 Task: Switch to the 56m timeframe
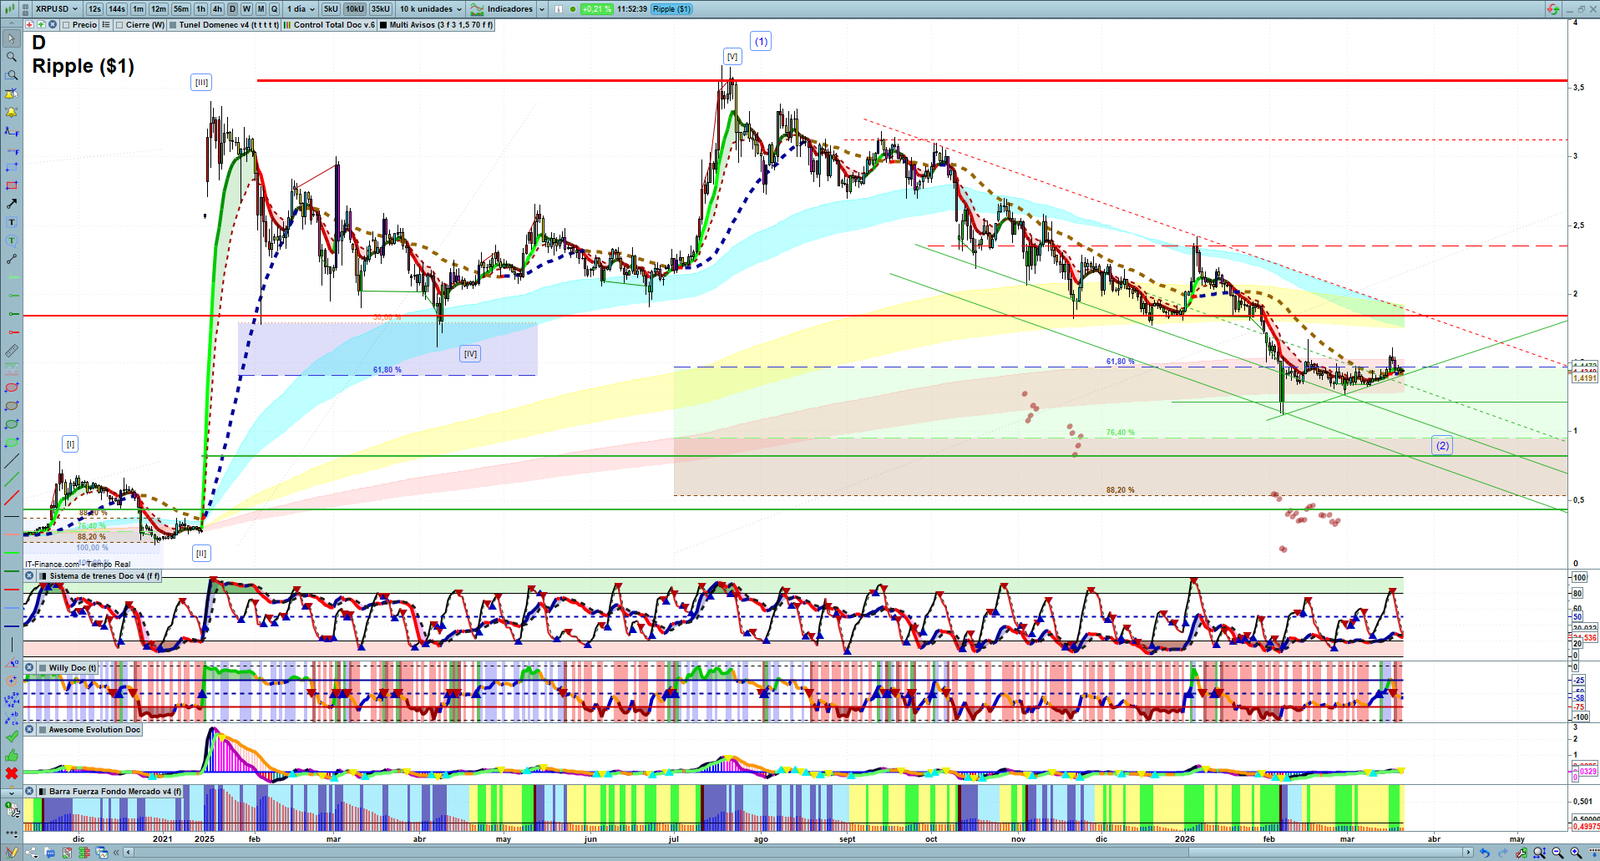[181, 9]
